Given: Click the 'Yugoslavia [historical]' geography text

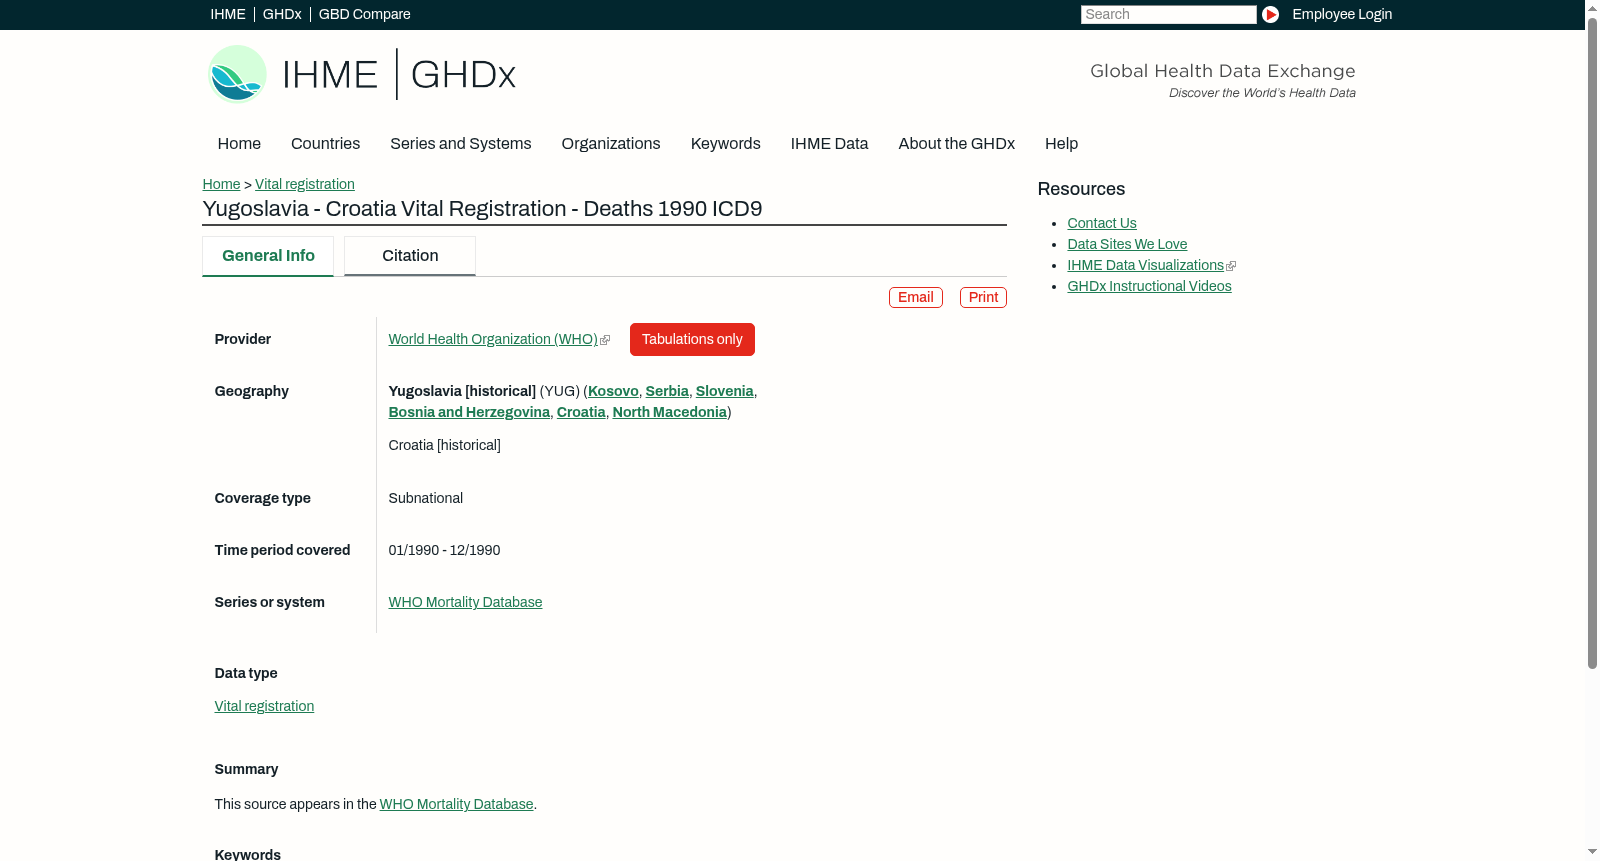Looking at the screenshot, I should (462, 391).
